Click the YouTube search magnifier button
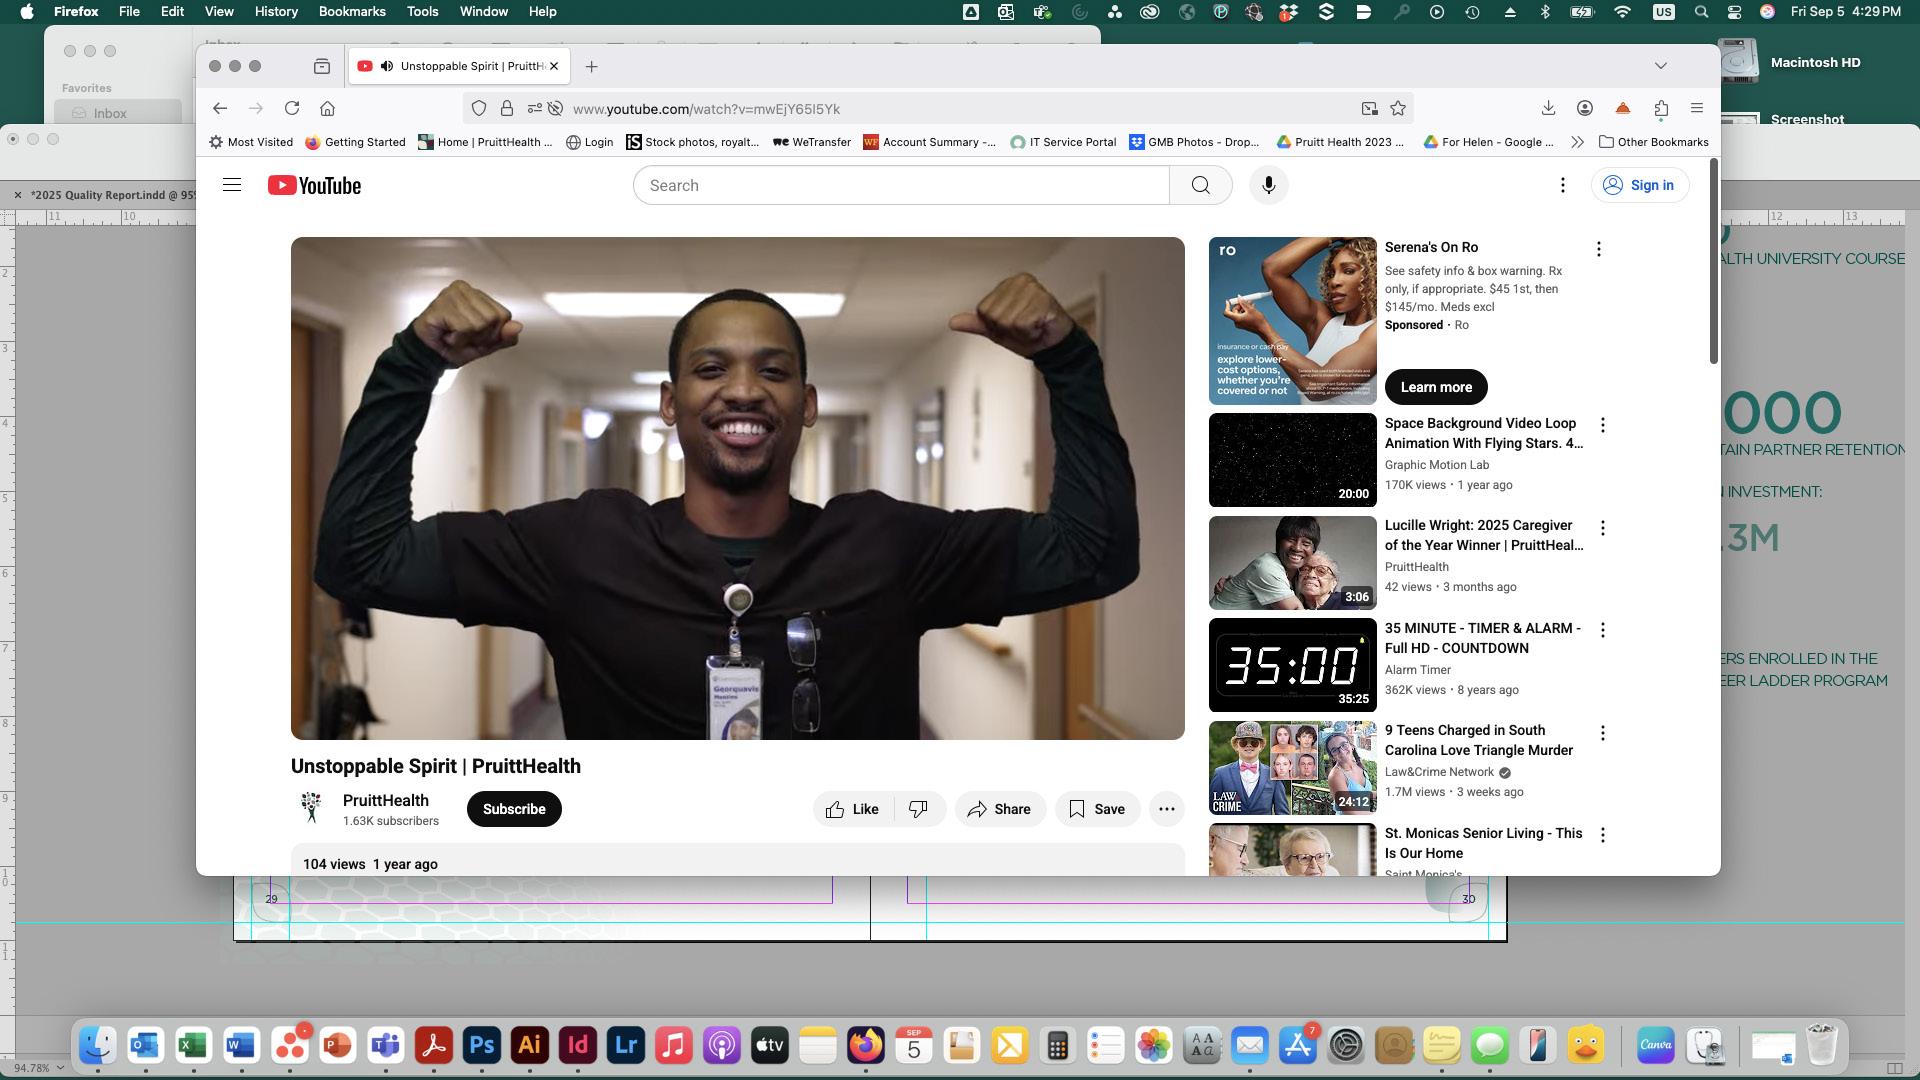 pyautogui.click(x=1200, y=185)
